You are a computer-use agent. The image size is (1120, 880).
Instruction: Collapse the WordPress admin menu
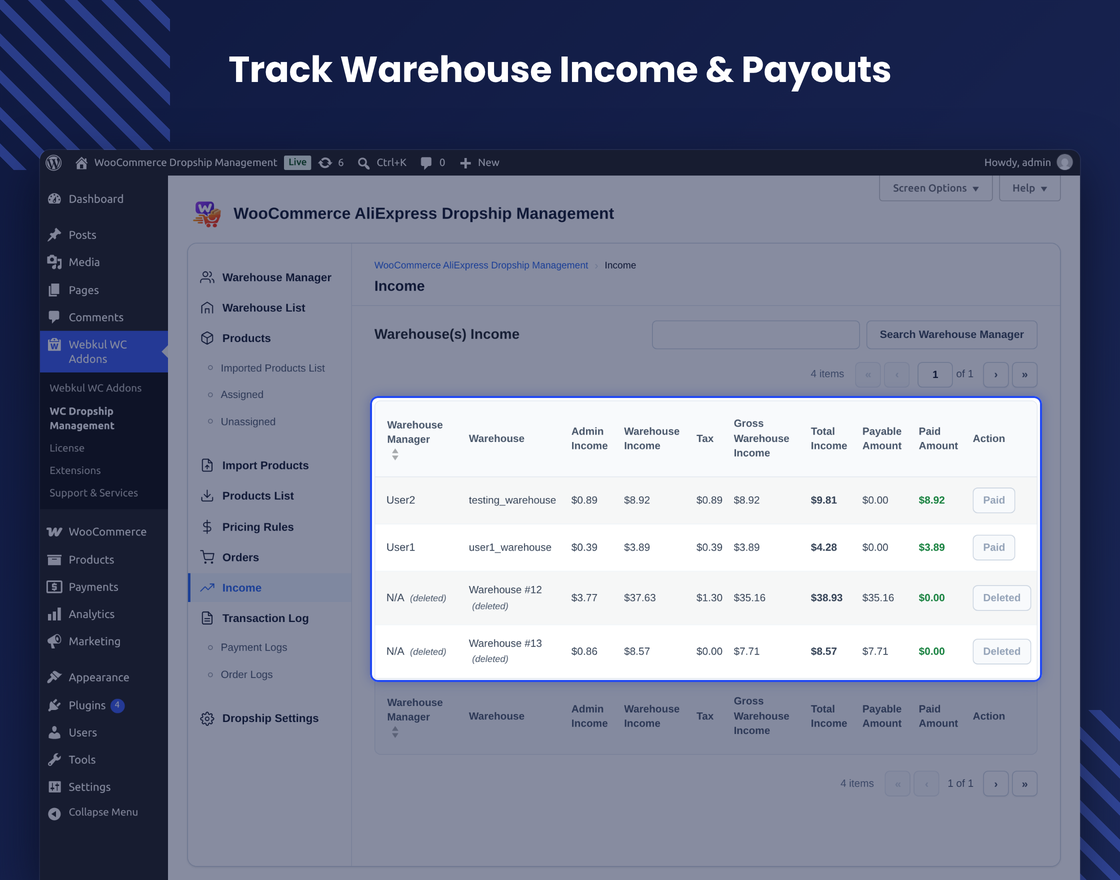104,812
